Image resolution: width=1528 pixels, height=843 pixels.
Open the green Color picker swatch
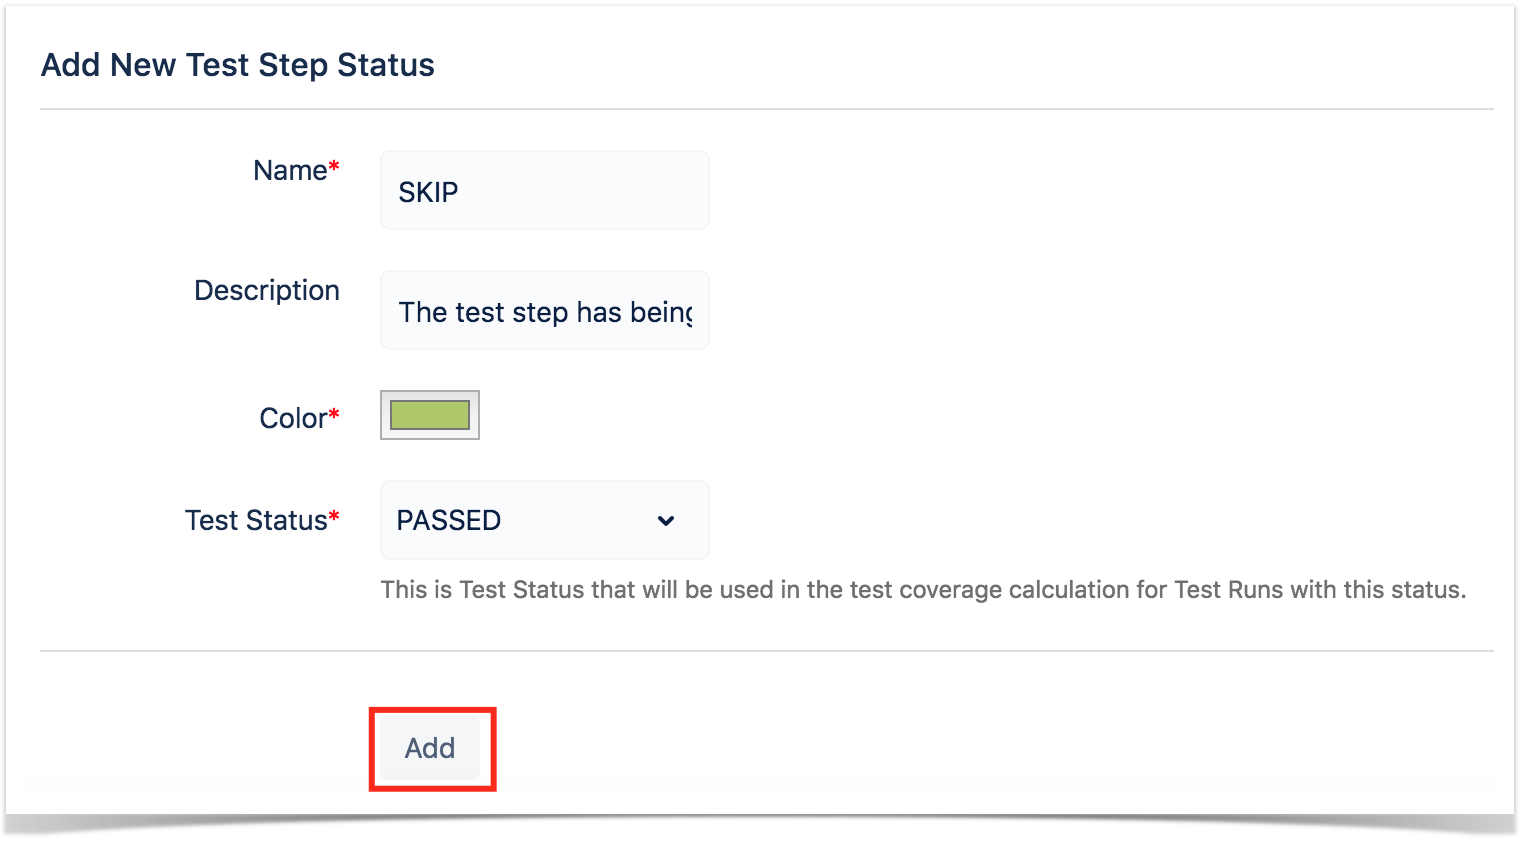(430, 415)
